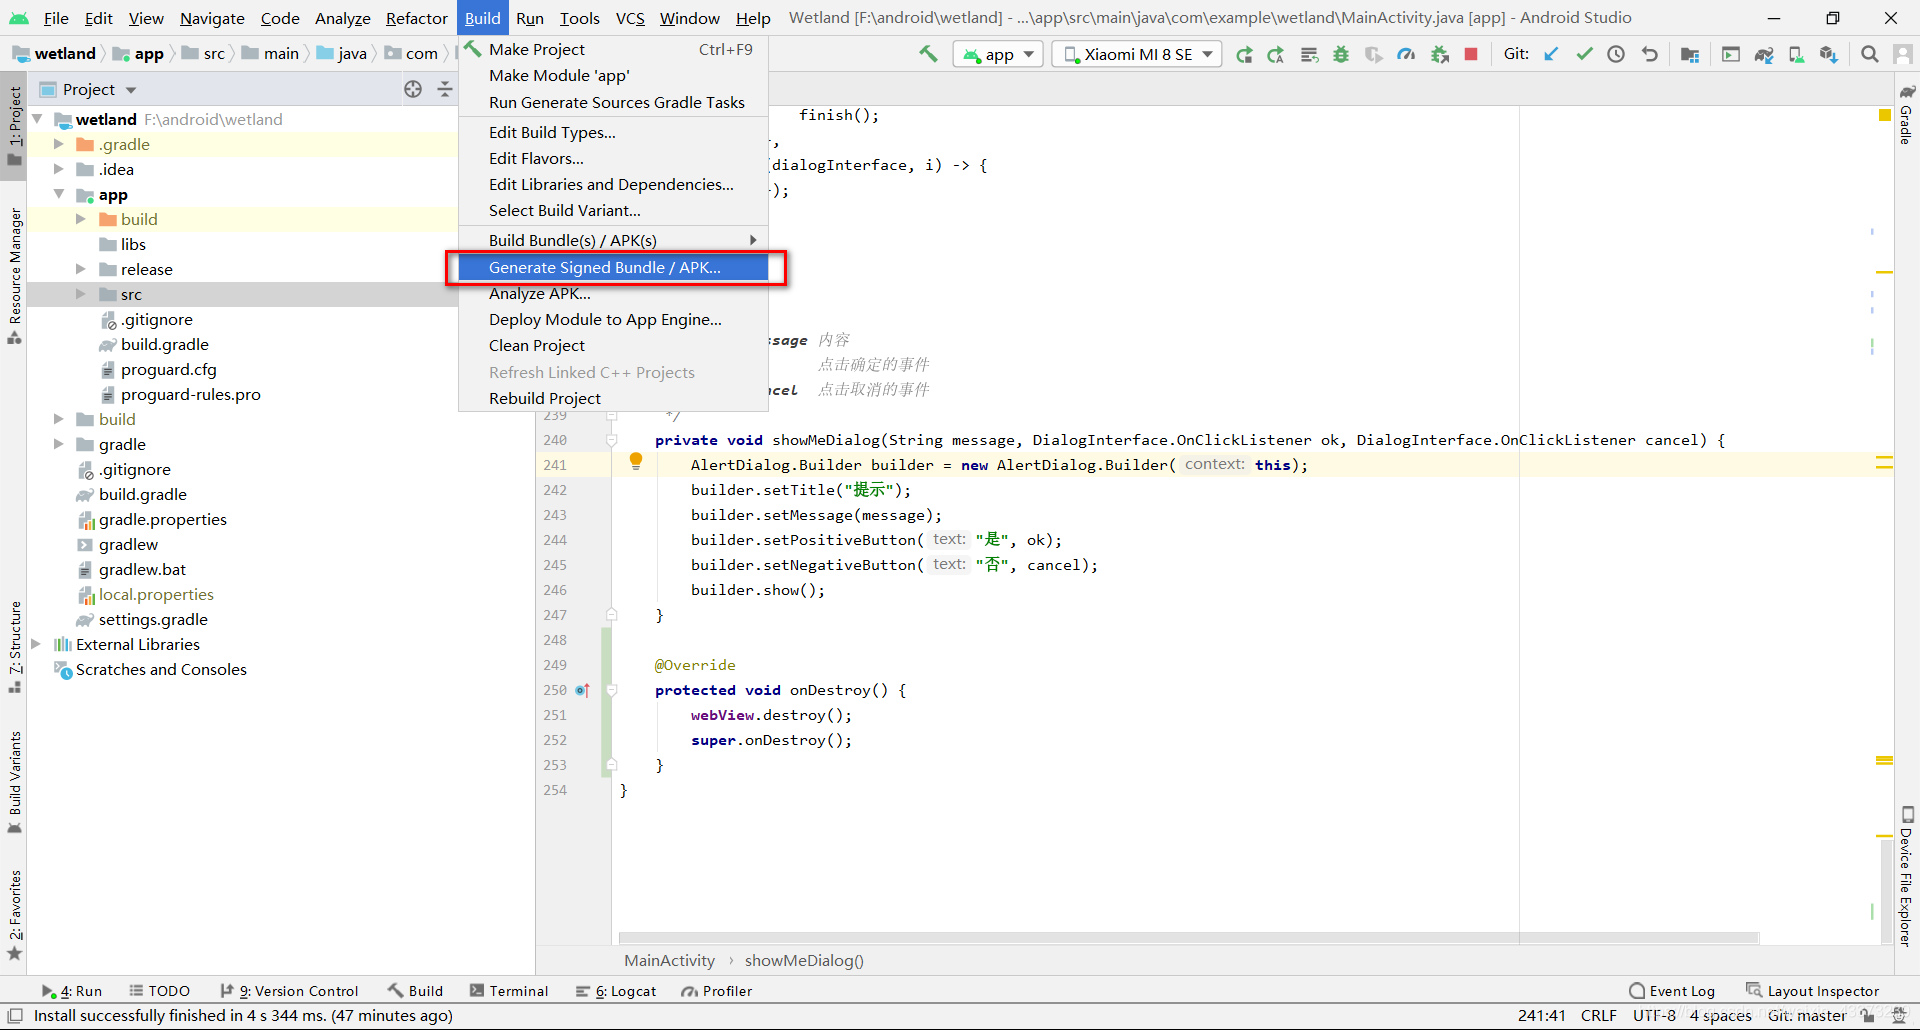Click the Profile app gauge icon
This screenshot has width=1920, height=1030.
pos(1406,55)
